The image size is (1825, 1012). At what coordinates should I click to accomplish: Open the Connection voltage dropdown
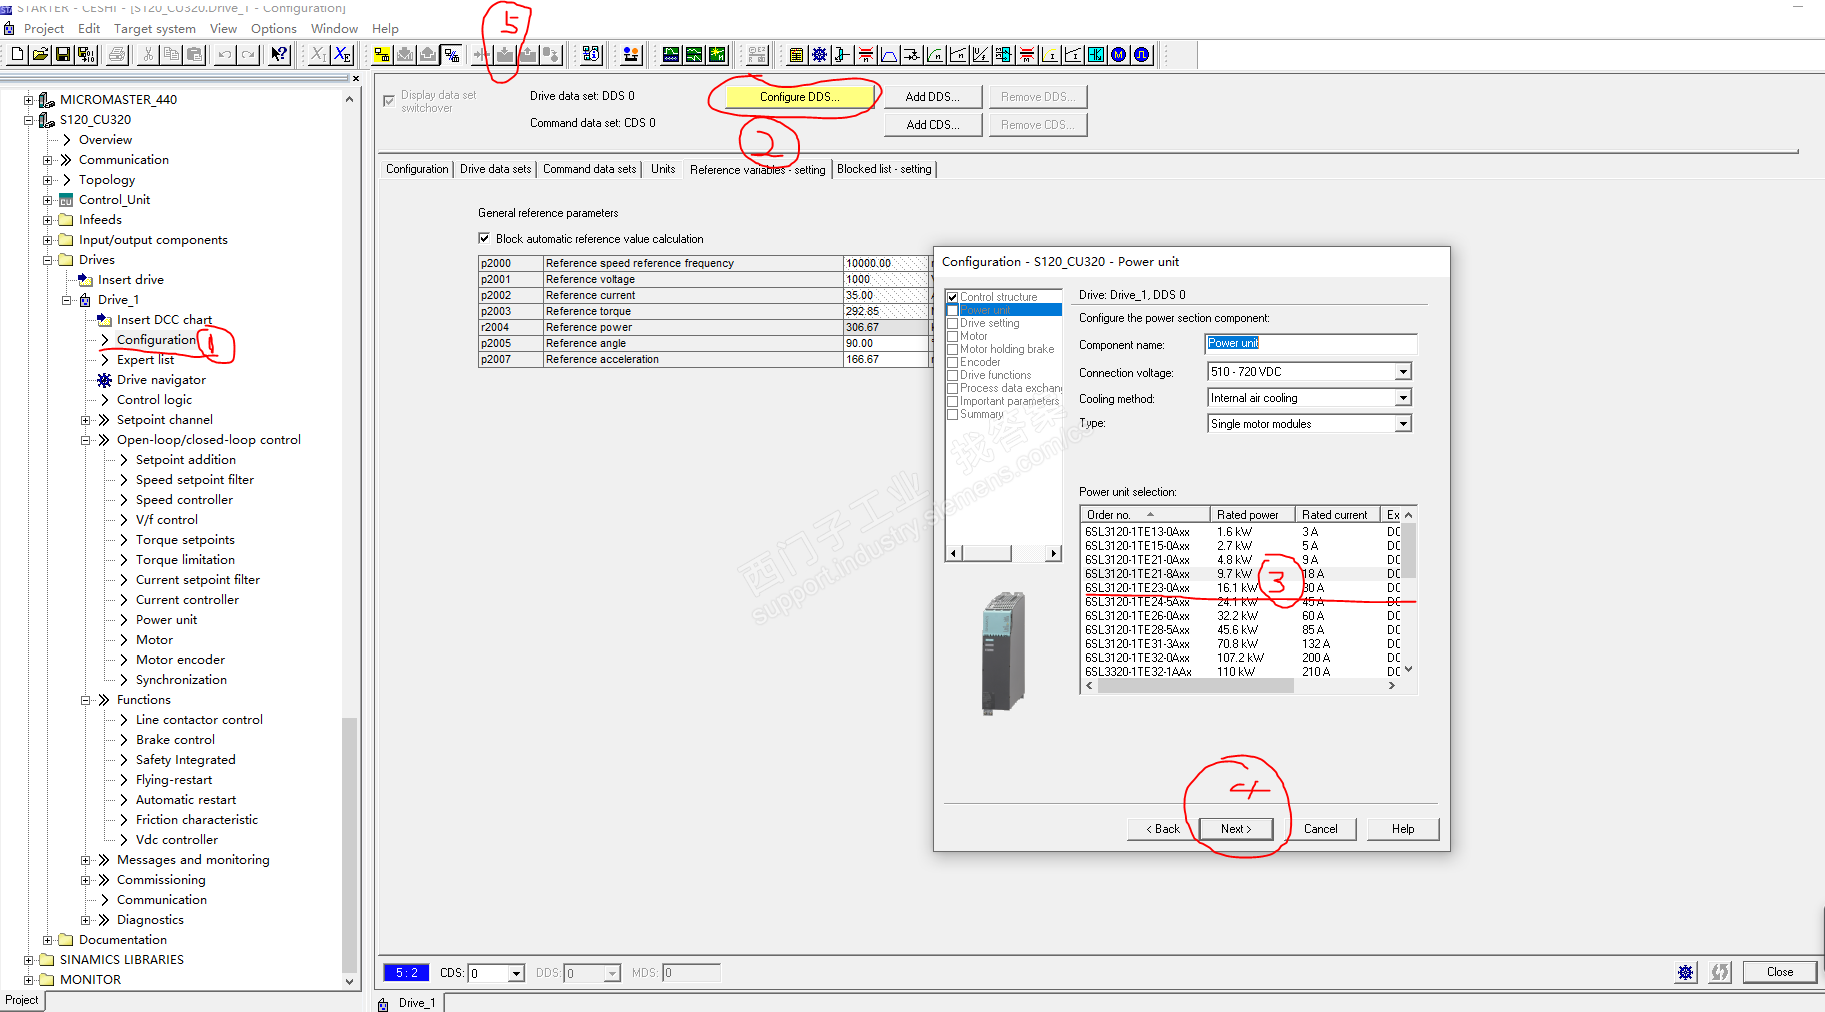click(x=1403, y=372)
